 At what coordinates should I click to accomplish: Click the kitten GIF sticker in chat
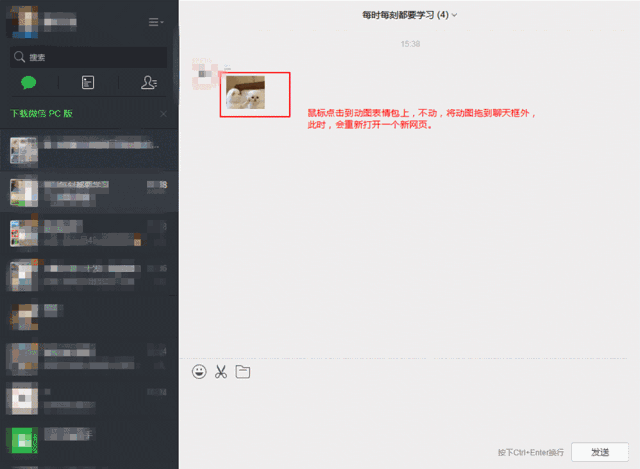pyautogui.click(x=245, y=92)
